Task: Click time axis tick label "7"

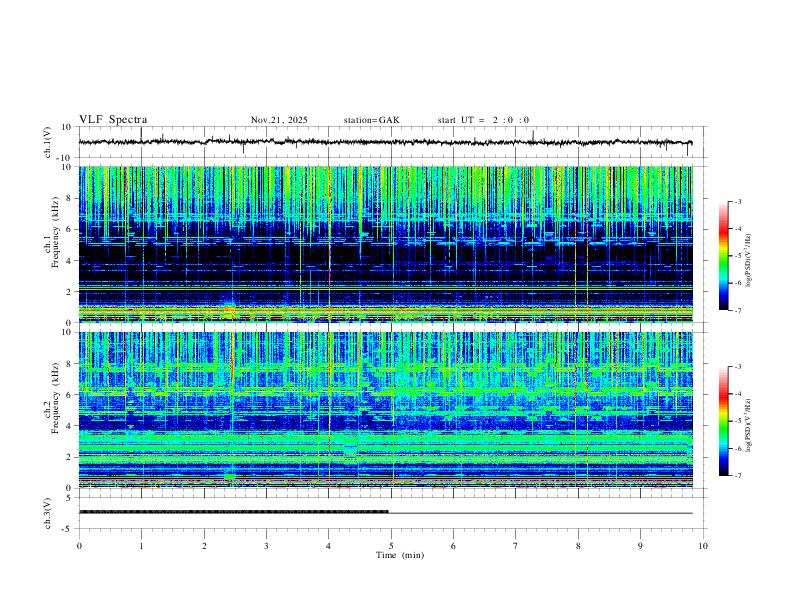Action: click(x=516, y=546)
